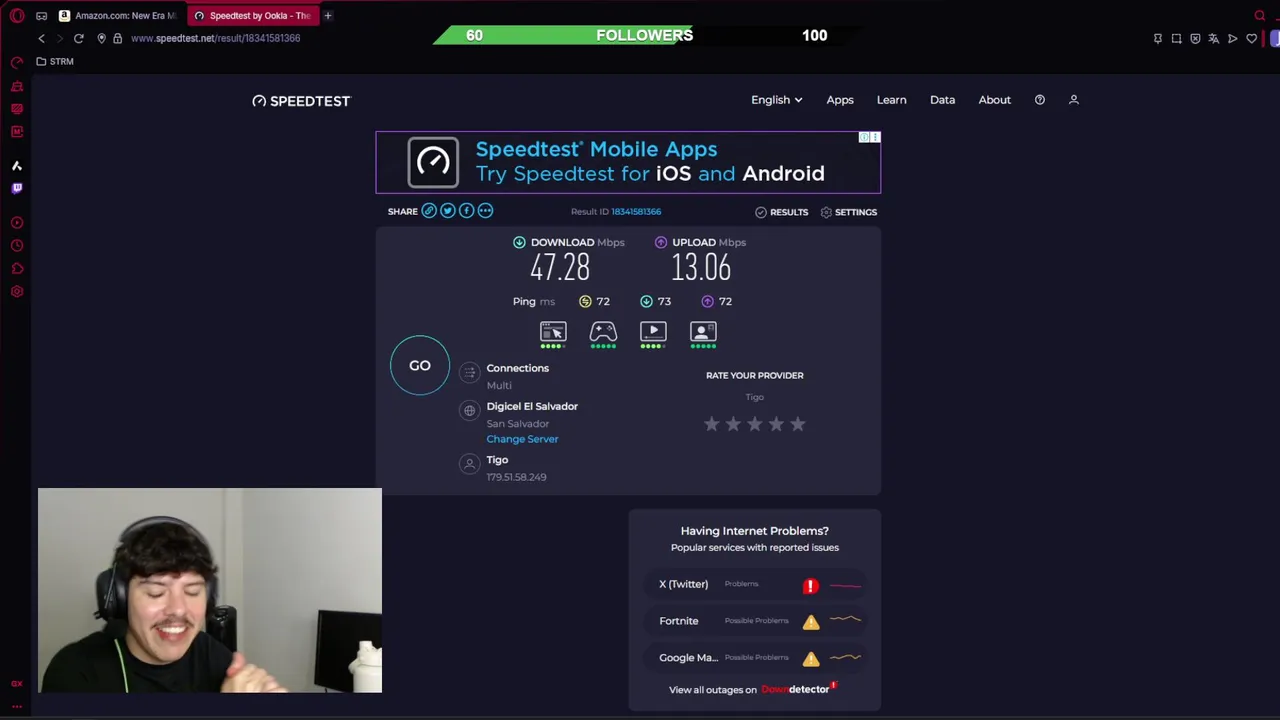Screen dimensions: 1280x720
Task: Switch to the Amazon.com tab
Action: (x=119, y=16)
